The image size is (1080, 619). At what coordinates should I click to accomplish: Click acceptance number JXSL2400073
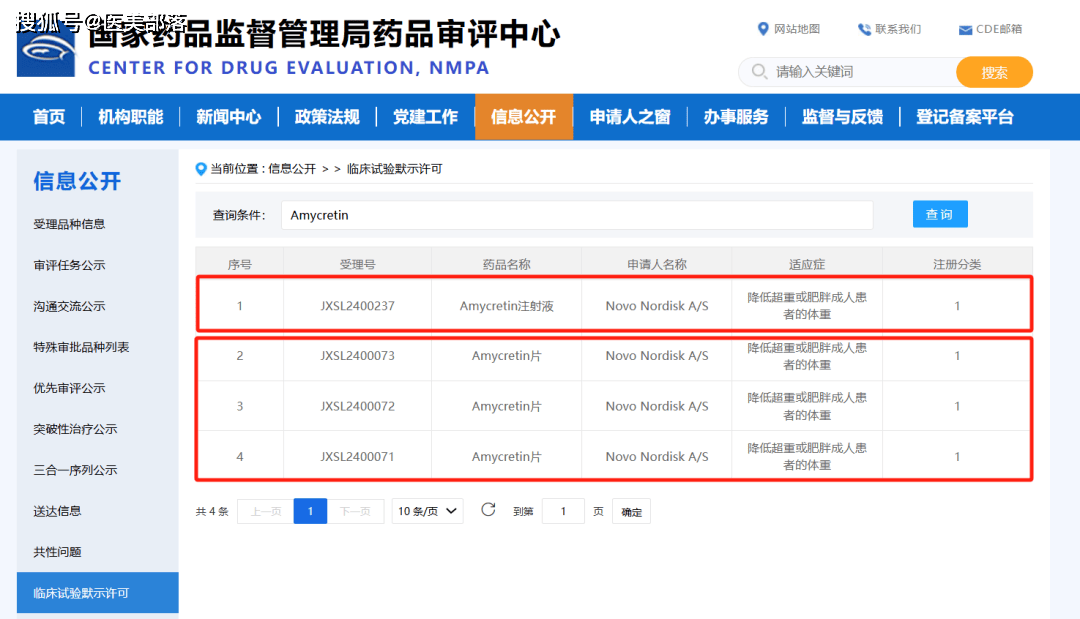[x=357, y=356]
